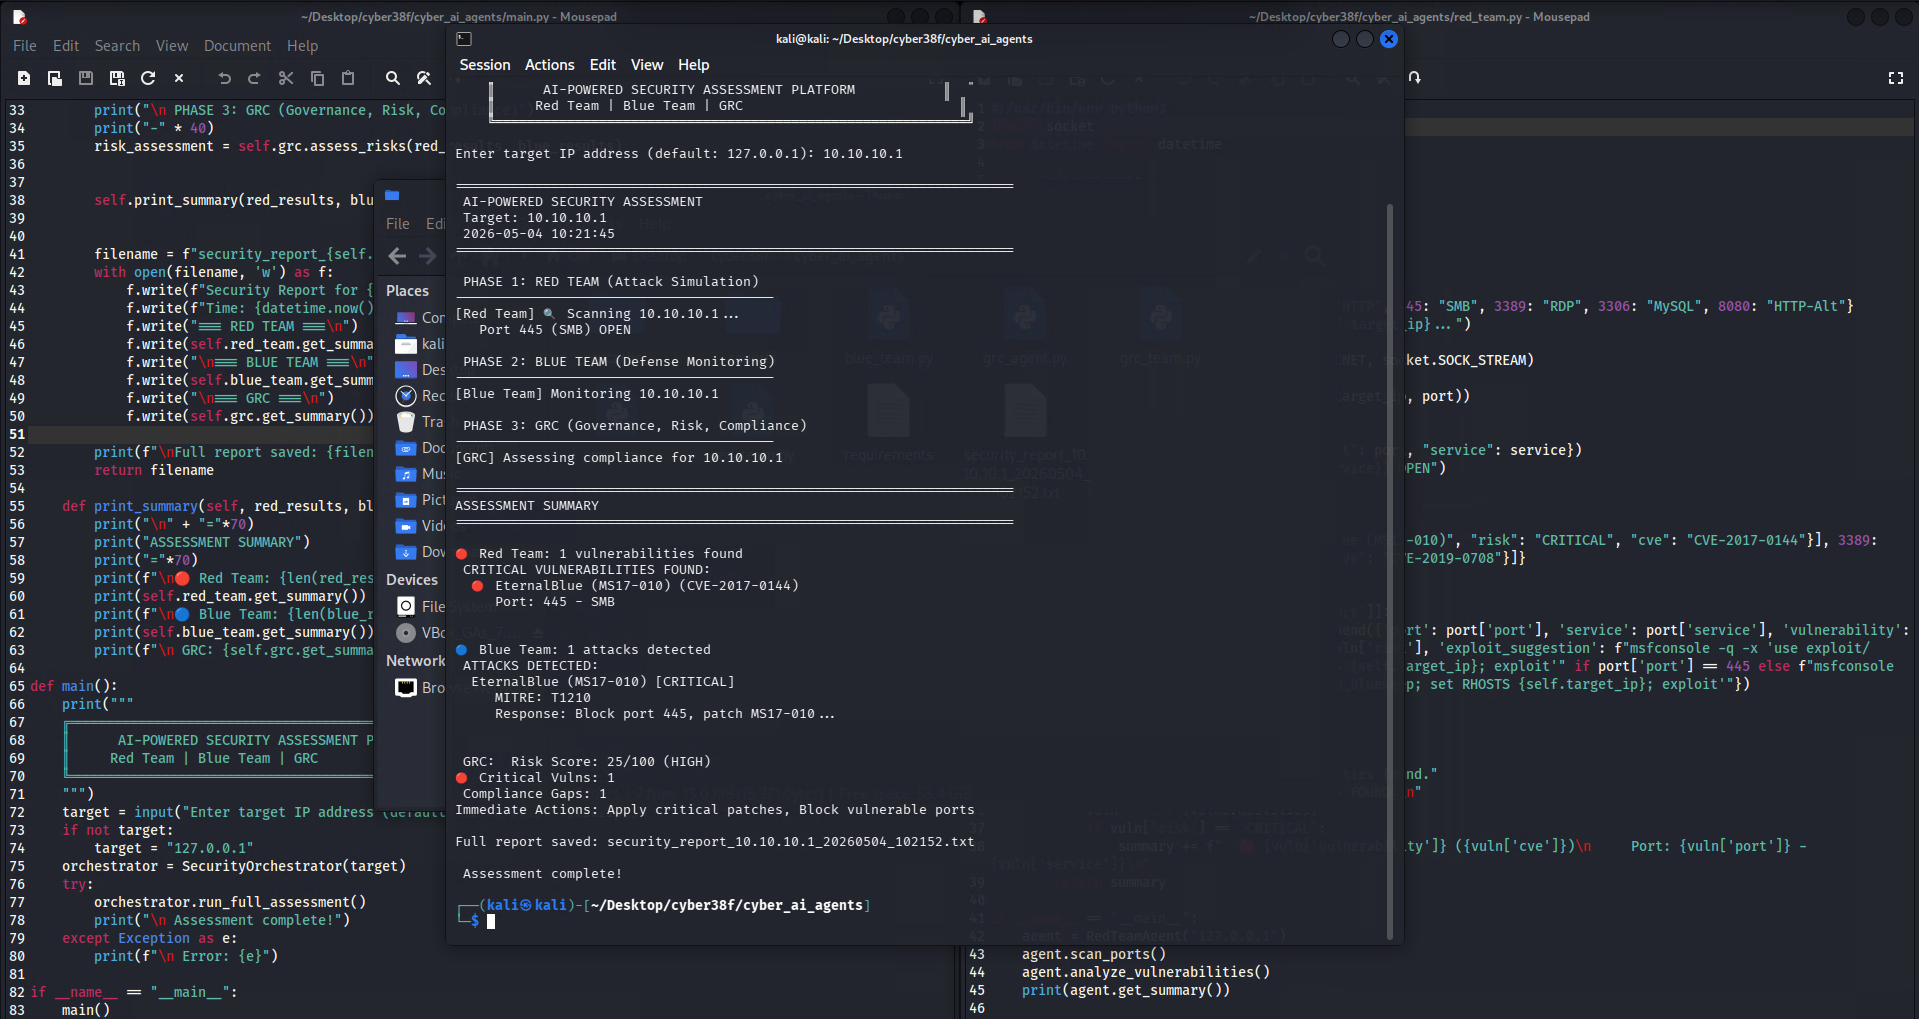This screenshot has height=1019, width=1919.
Task: Click Save As icon in main.py Mousepad
Action: [117, 78]
